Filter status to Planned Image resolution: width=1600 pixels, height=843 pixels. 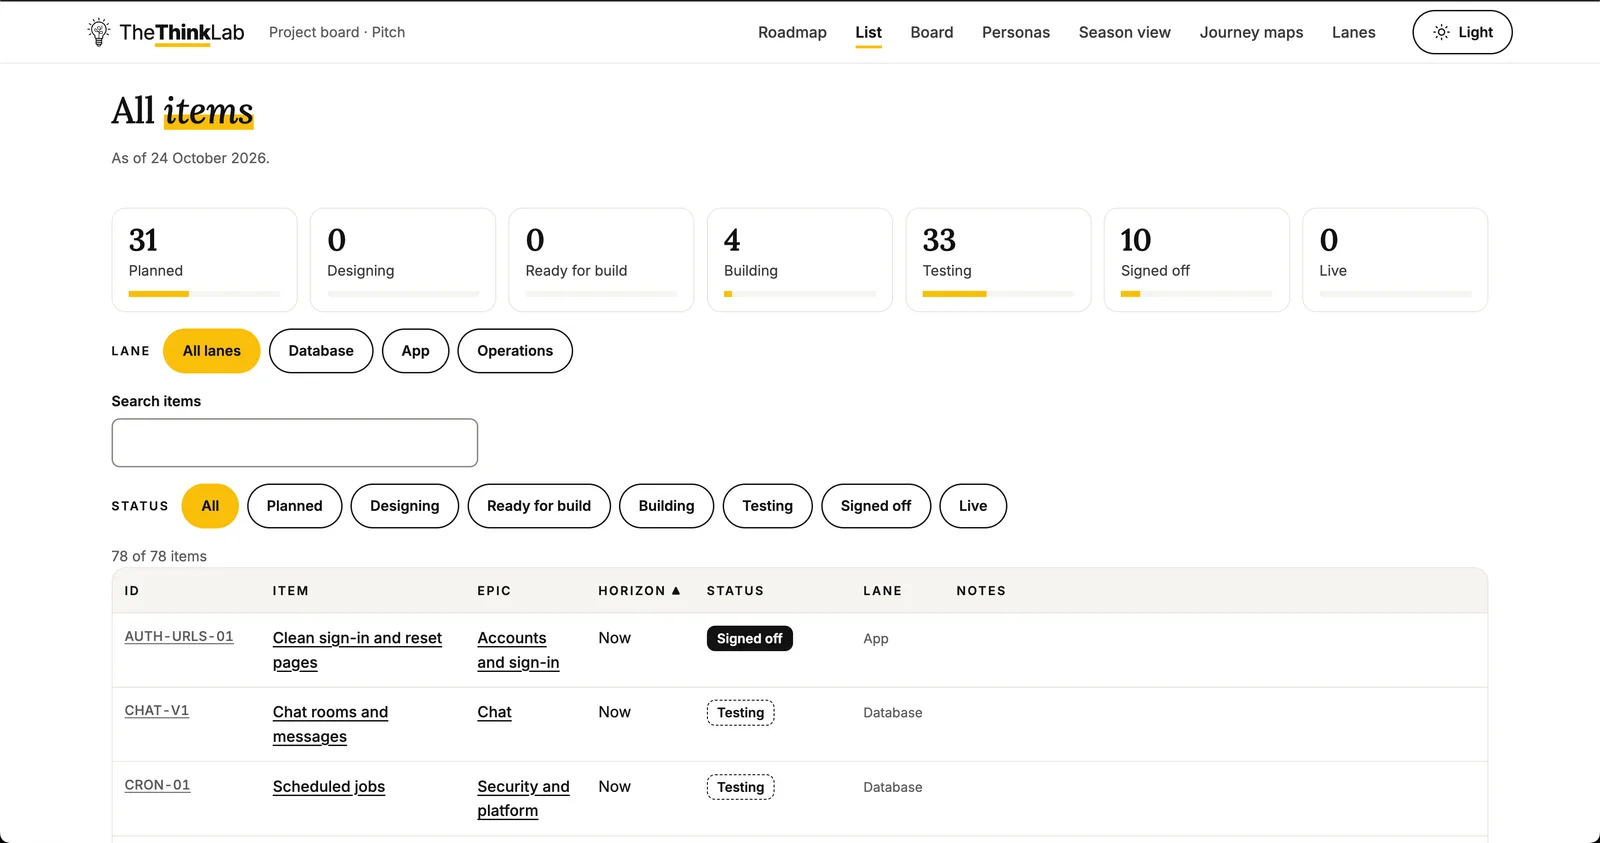tap(295, 506)
